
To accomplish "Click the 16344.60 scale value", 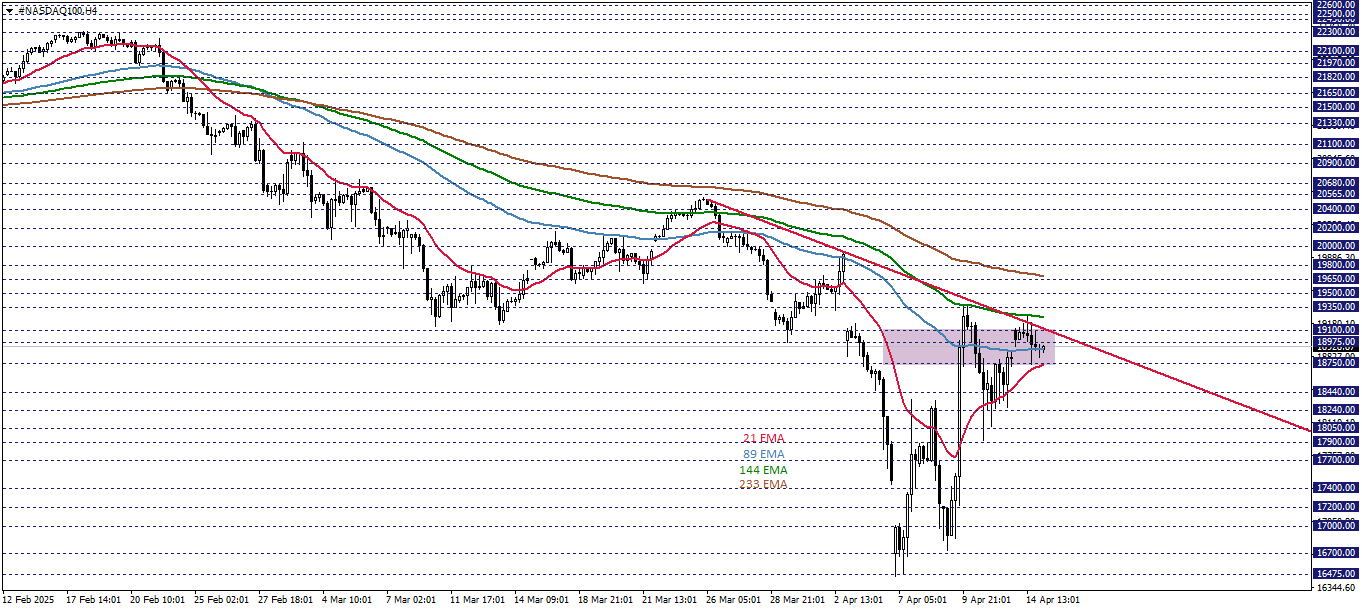I will tap(1337, 588).
